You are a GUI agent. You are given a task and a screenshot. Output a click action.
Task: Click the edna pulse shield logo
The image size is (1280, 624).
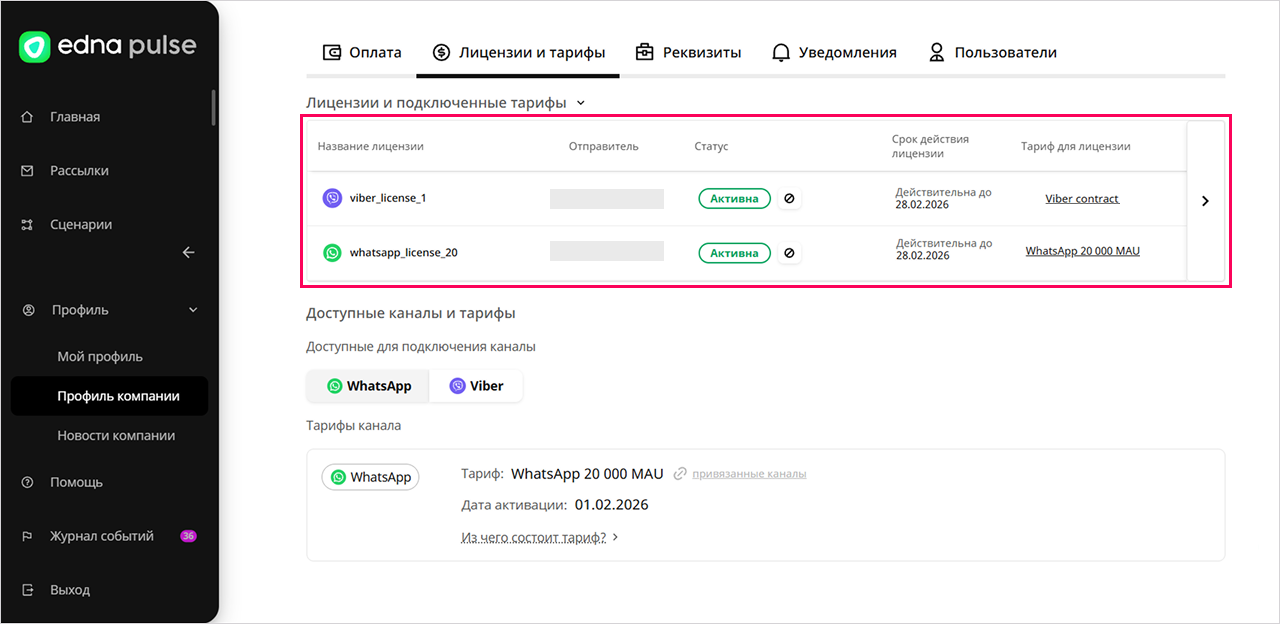coord(35,47)
